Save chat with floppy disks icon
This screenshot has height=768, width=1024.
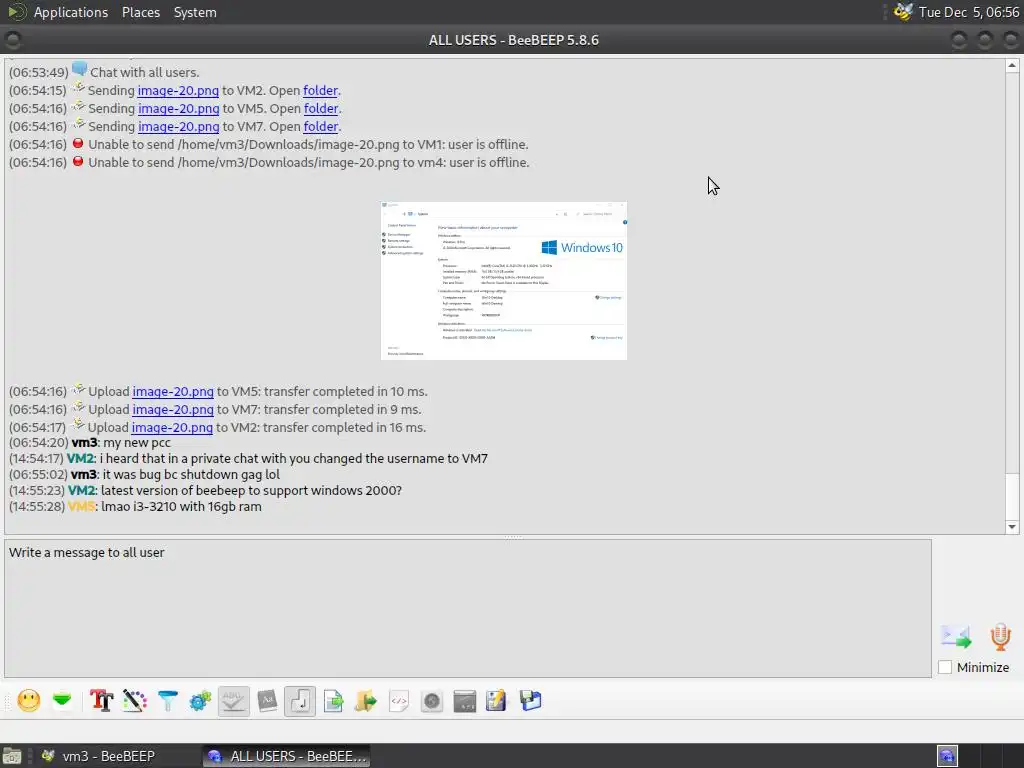coord(530,701)
